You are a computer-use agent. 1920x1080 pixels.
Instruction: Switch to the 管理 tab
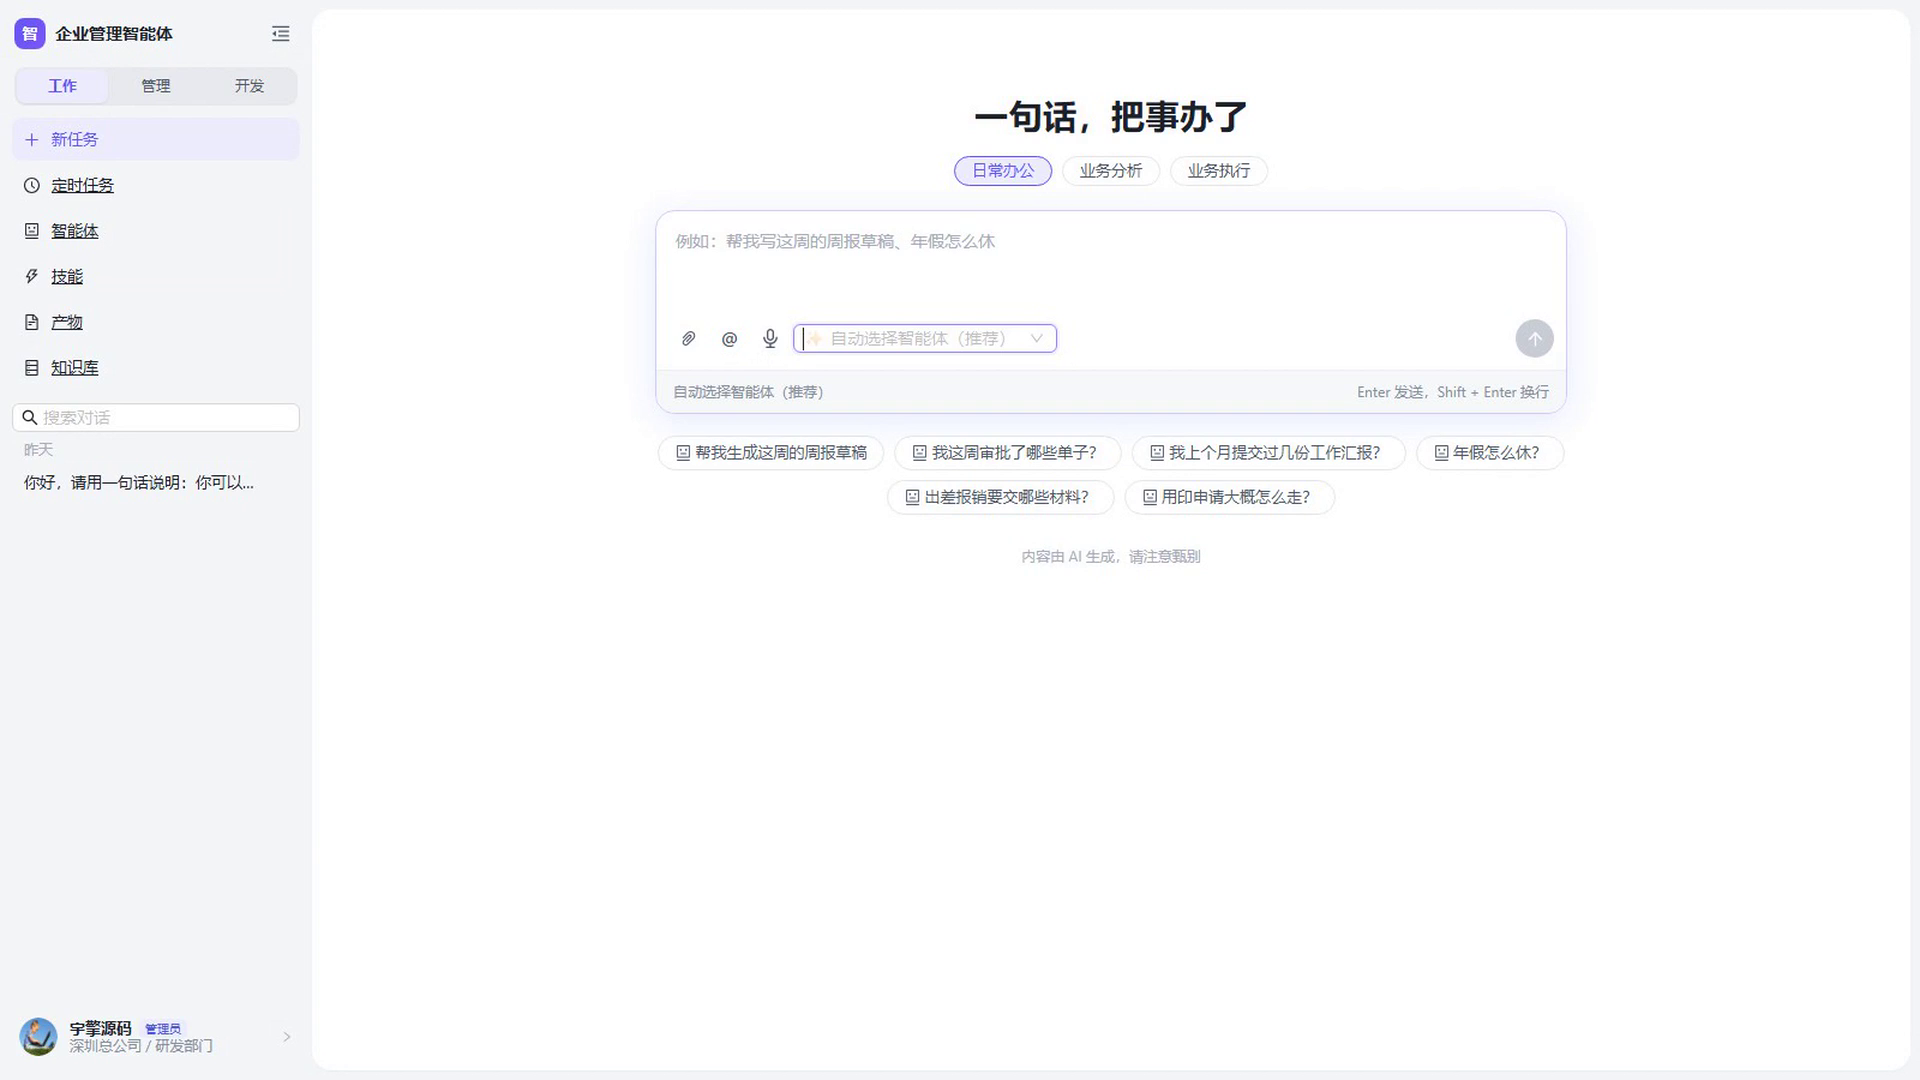(x=156, y=86)
